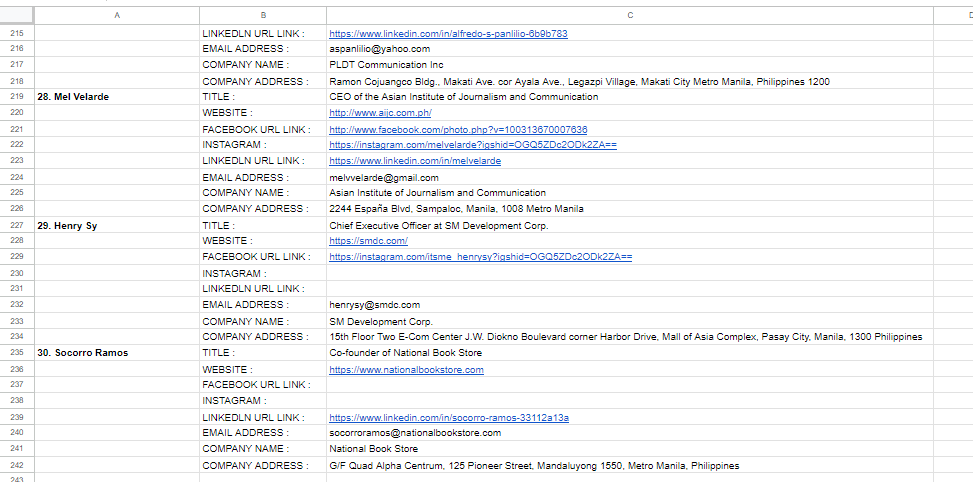Select company name 'Asian Institute of Journalism and Communication' in row 225
Viewport: 973px width, 482px height.
tap(630, 192)
